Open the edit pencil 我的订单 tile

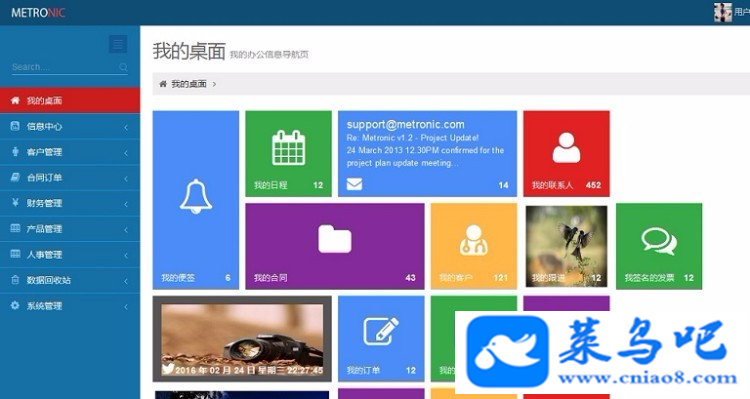381,339
